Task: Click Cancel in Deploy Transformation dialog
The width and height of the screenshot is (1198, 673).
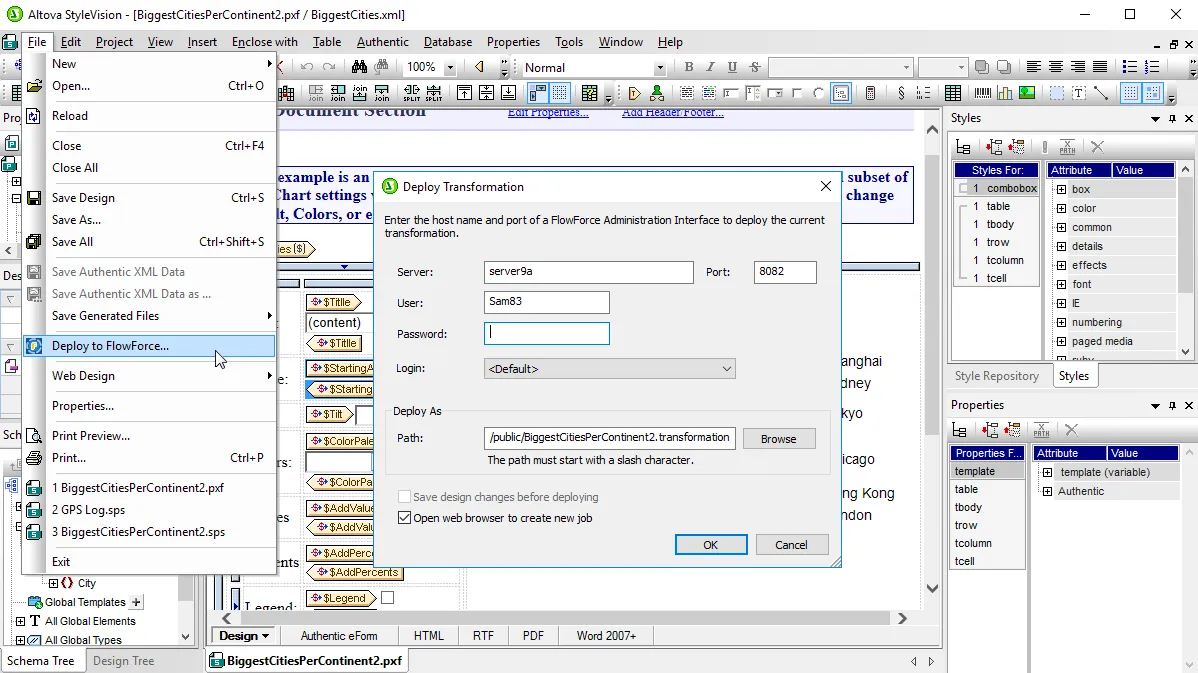Action: (x=791, y=545)
